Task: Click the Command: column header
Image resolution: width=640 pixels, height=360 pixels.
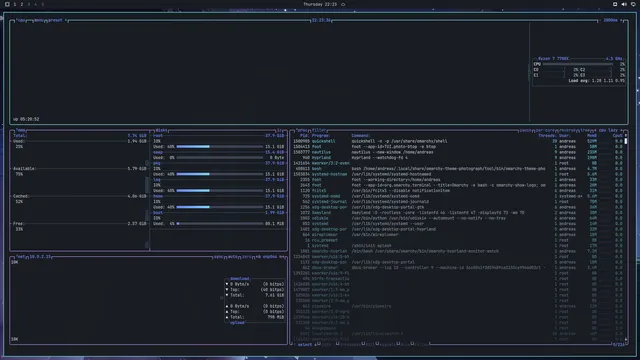Action: (361, 136)
